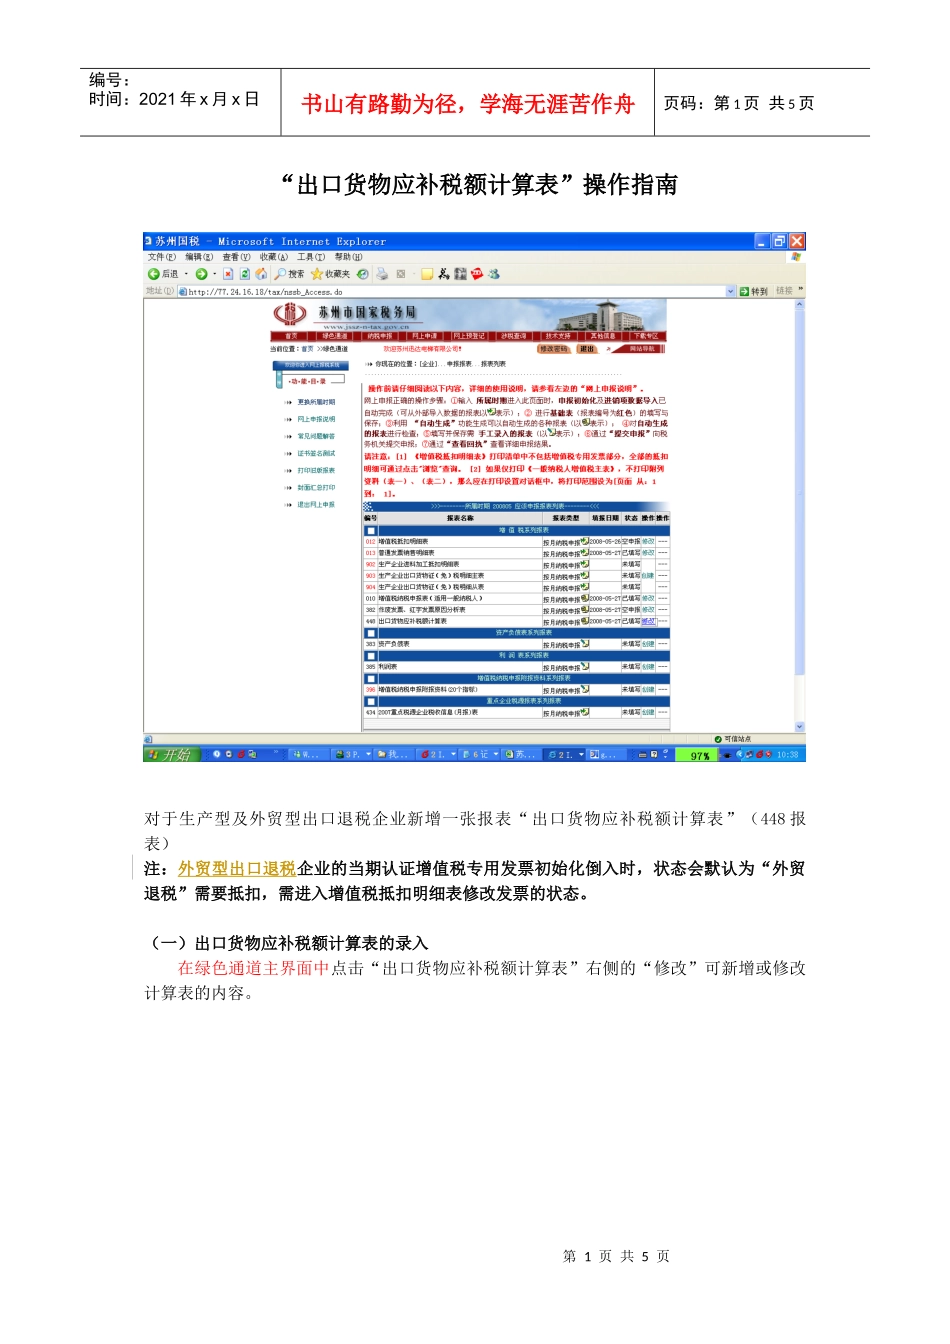Screen dimensions: 950x1344
Task: Click the IE Forward arrow icon
Action: pos(201,273)
